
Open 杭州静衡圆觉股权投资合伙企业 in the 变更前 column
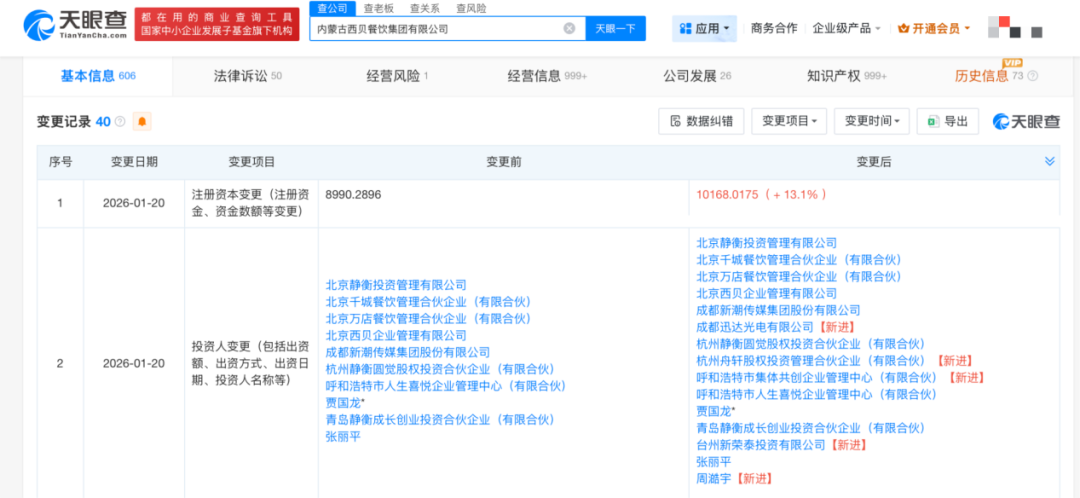[439, 369]
